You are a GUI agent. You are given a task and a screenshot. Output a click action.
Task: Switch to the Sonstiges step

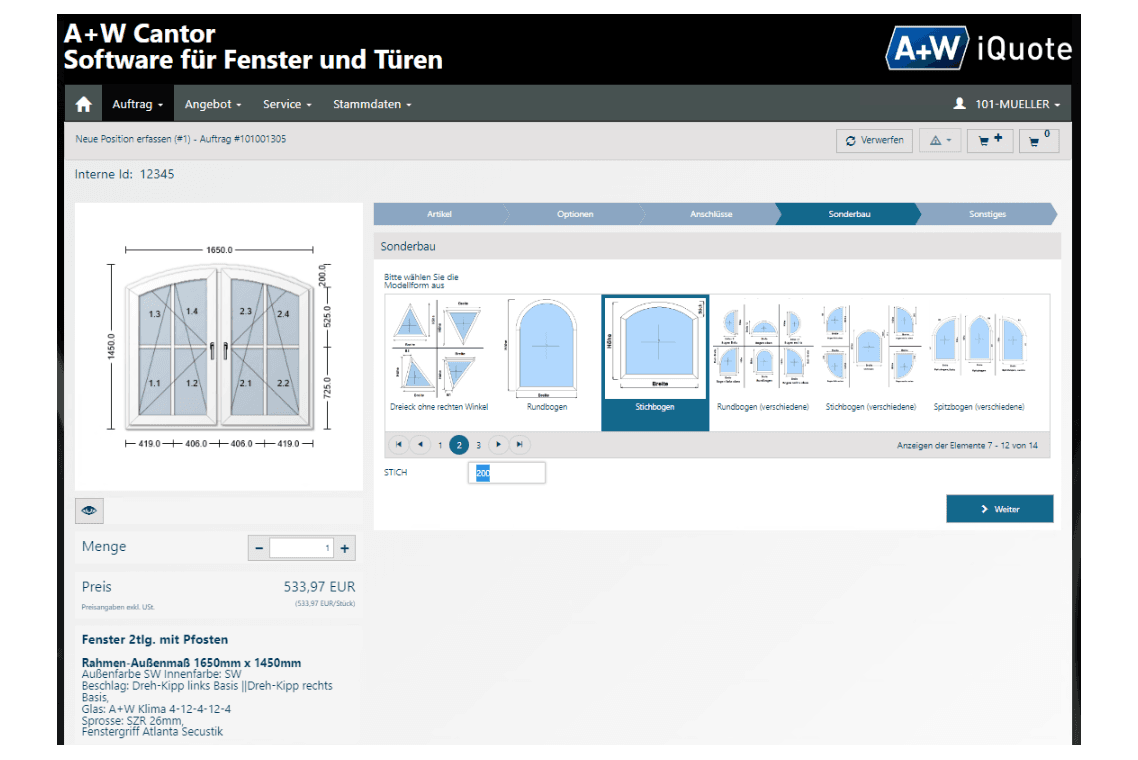coord(987,214)
